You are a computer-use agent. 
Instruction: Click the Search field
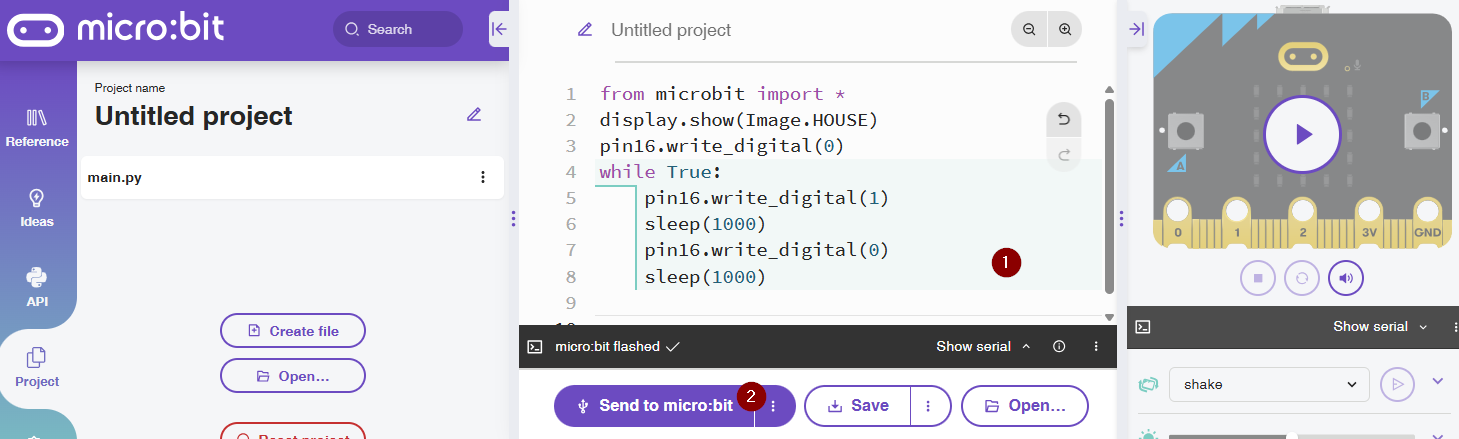pos(398,30)
